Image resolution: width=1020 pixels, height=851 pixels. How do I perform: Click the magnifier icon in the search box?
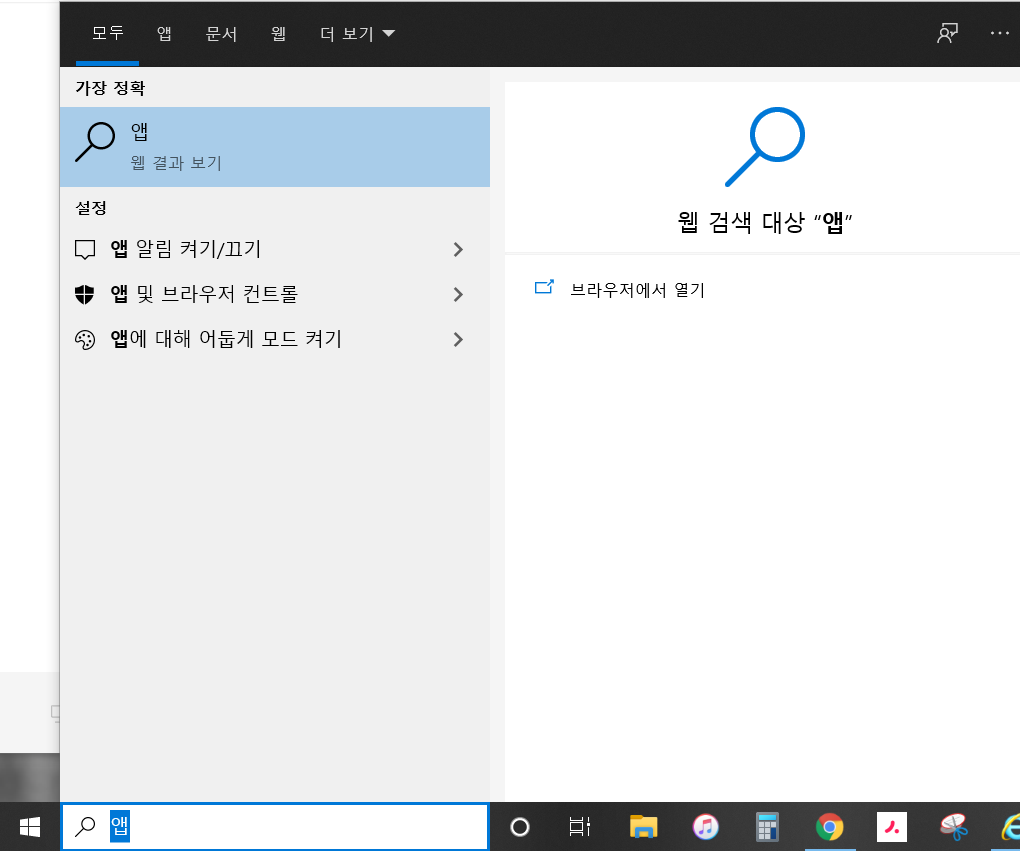click(x=85, y=827)
